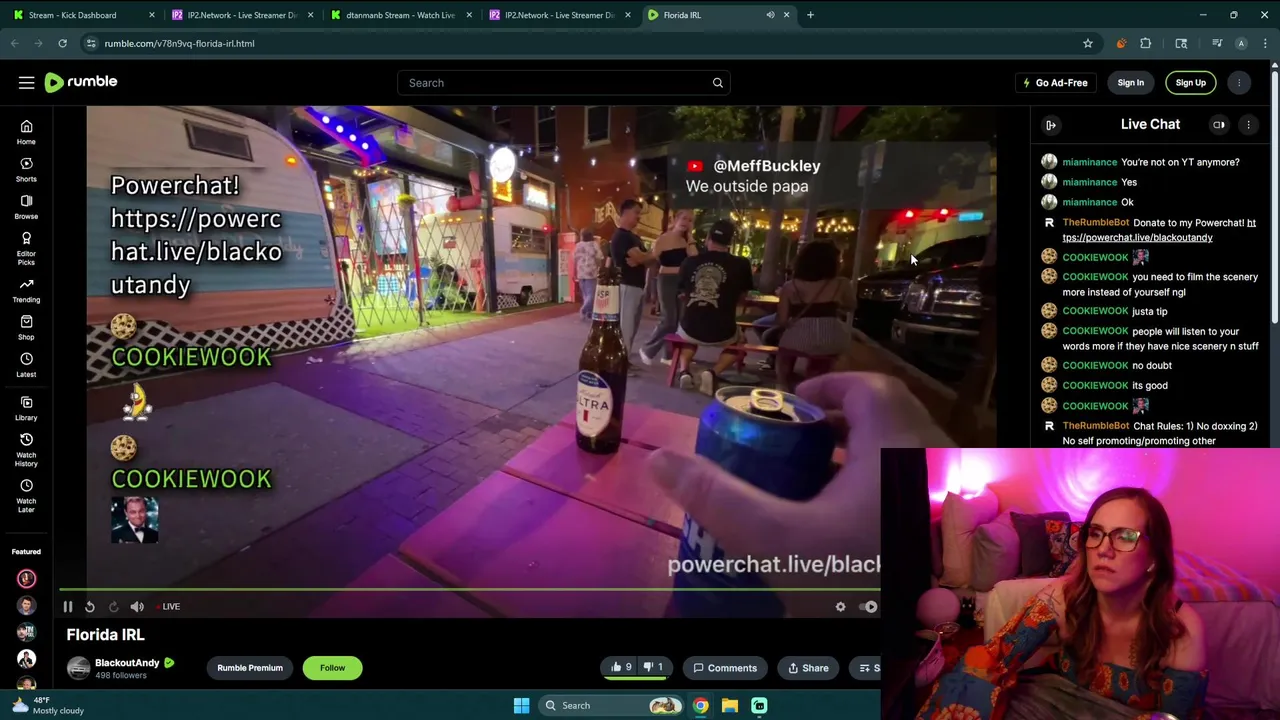This screenshot has height=720, width=1280.
Task: Mute the Florida IRL tab audio
Action: click(x=770, y=15)
